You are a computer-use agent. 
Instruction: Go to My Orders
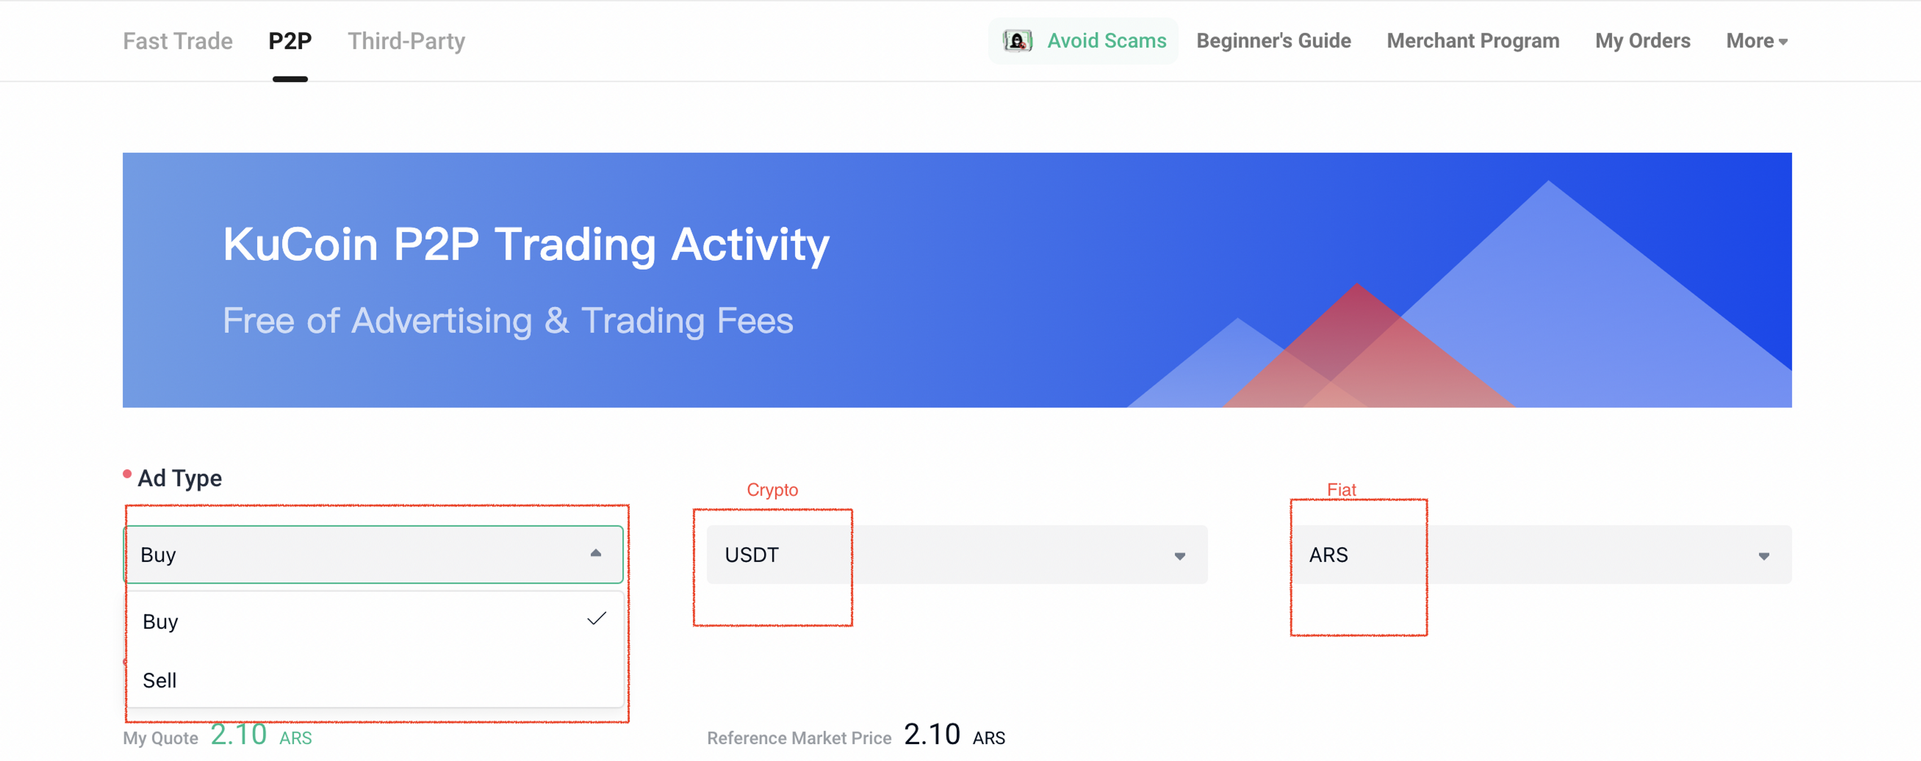coord(1643,41)
